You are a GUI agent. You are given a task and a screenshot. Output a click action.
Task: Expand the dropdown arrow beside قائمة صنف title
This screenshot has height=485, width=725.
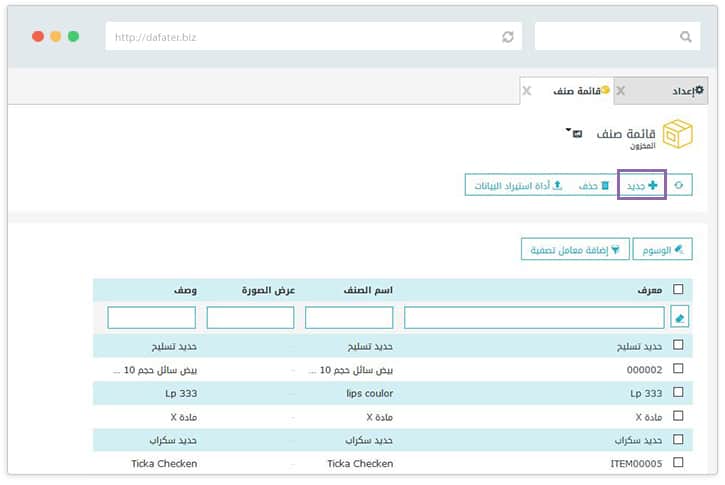click(568, 130)
